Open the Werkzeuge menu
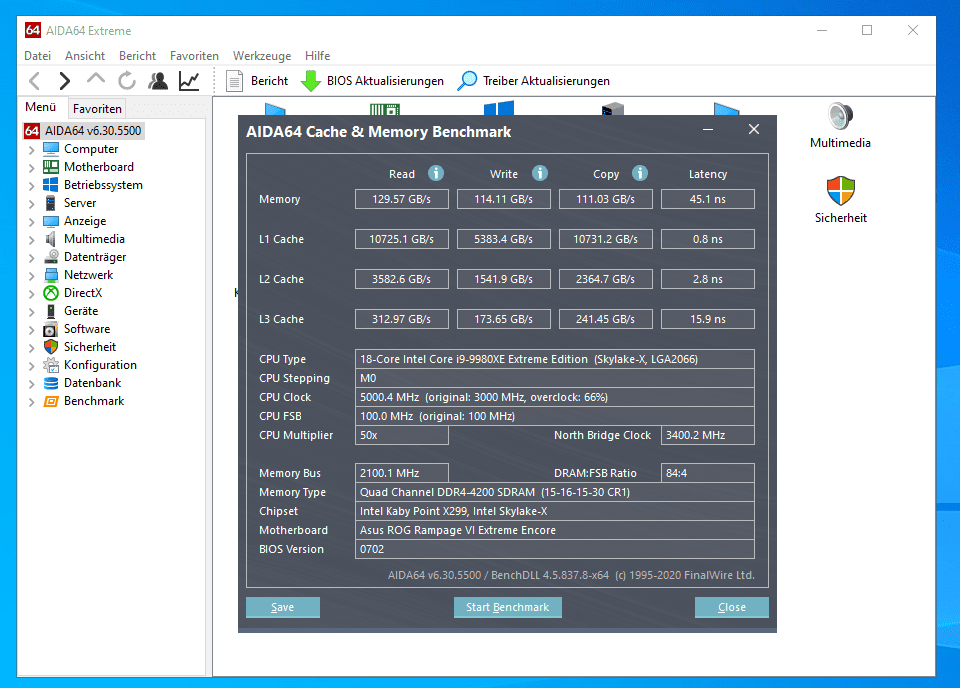 262,56
